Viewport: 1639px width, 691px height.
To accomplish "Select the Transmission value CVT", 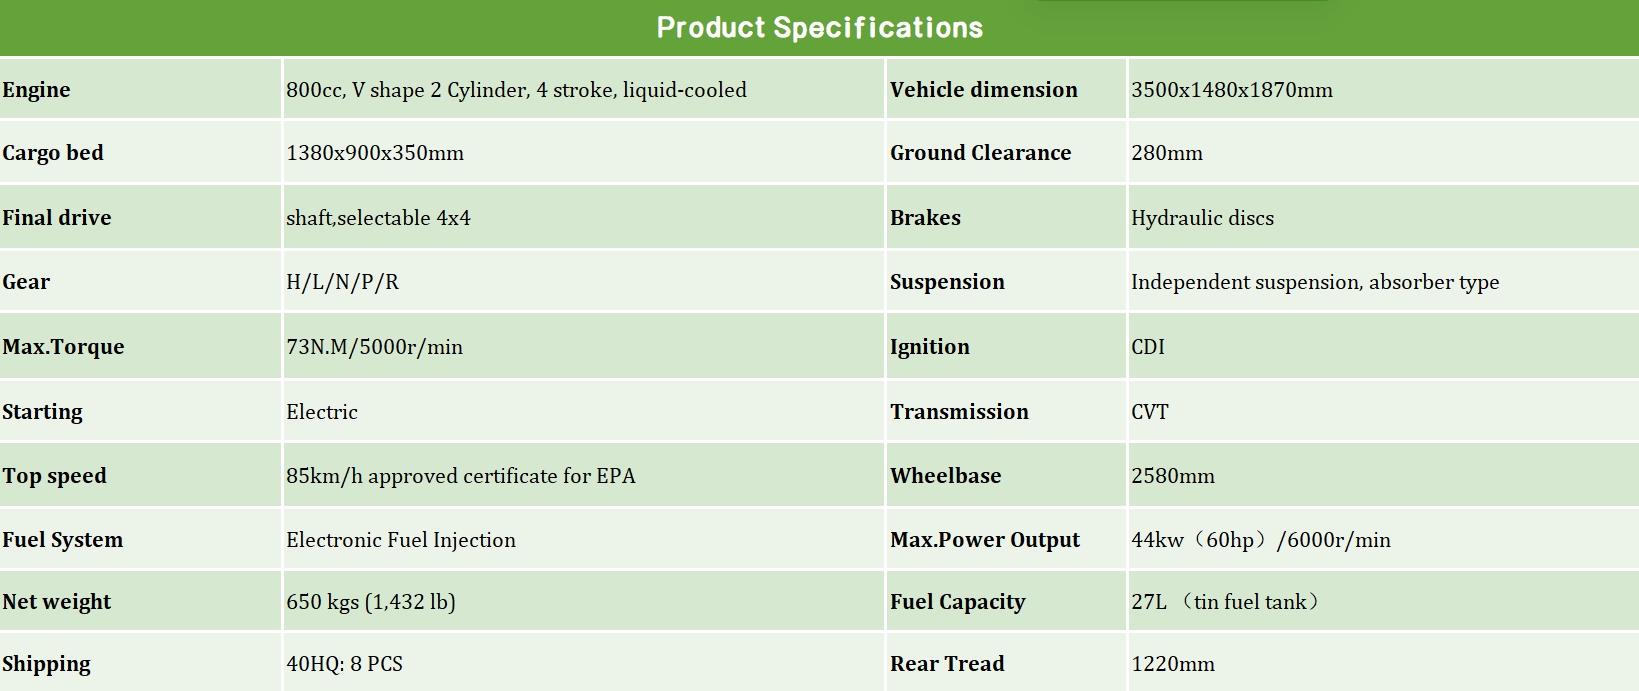I will pos(1150,412).
